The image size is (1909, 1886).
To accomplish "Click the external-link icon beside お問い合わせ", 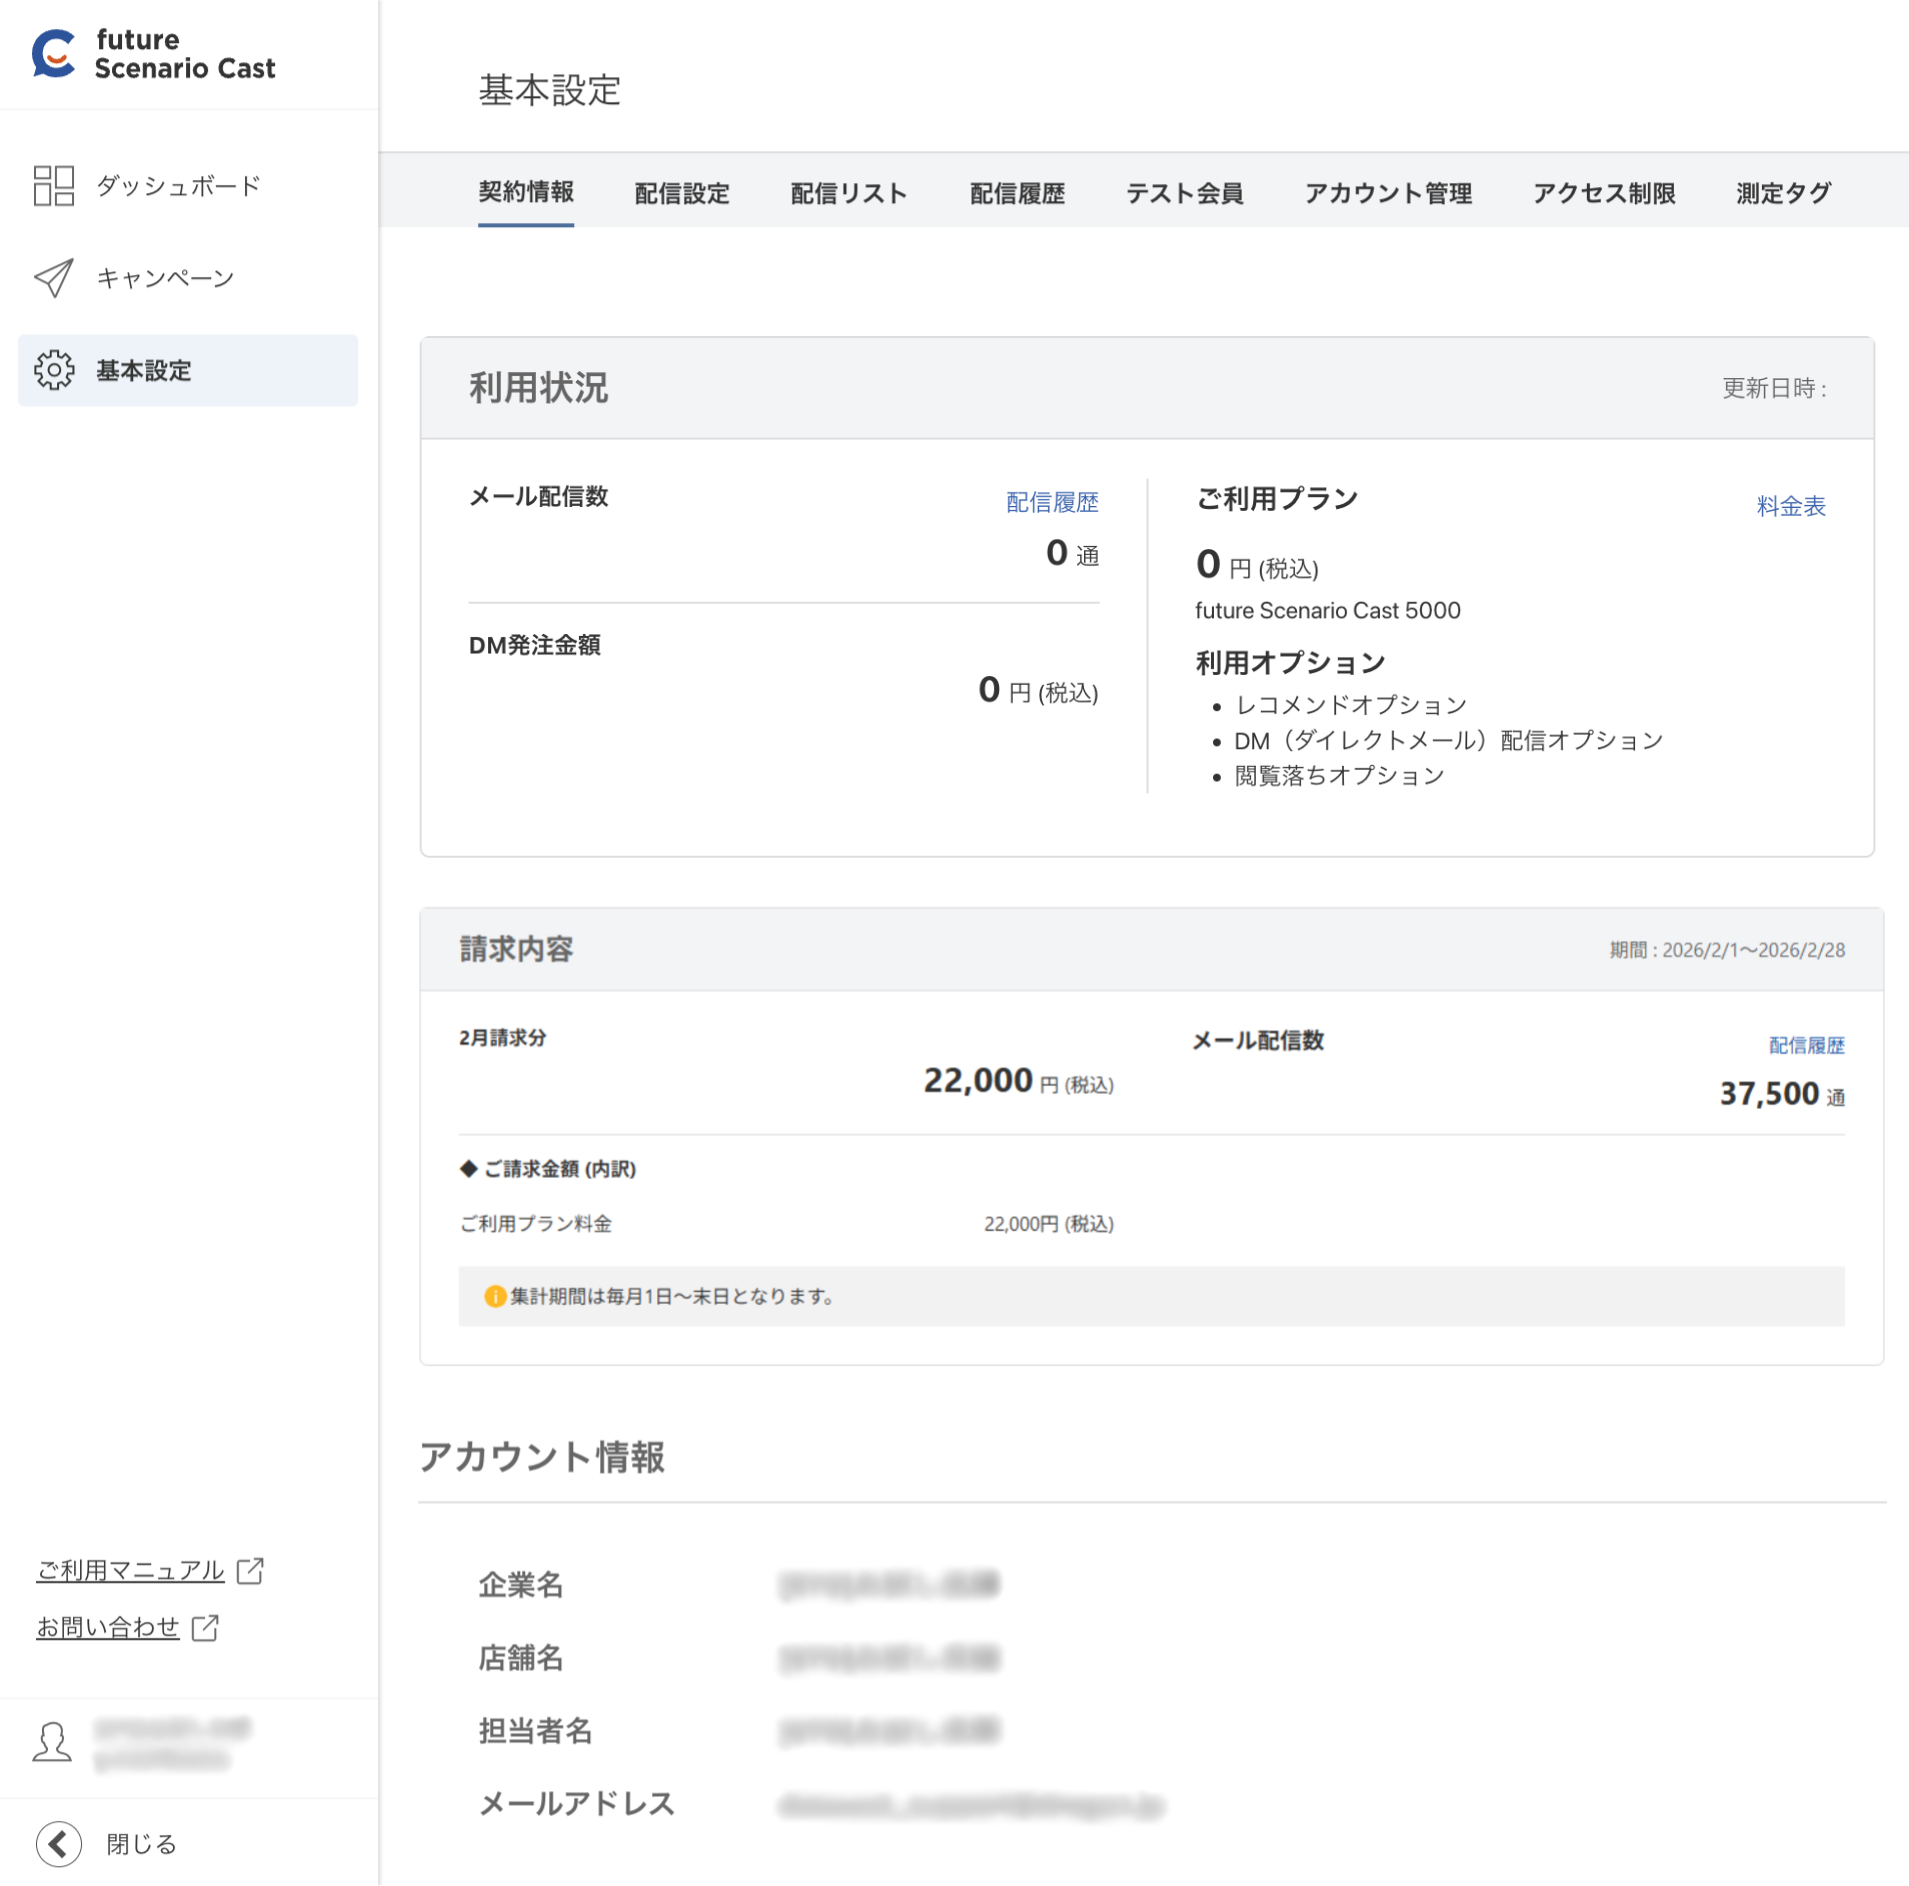I will pos(207,1627).
